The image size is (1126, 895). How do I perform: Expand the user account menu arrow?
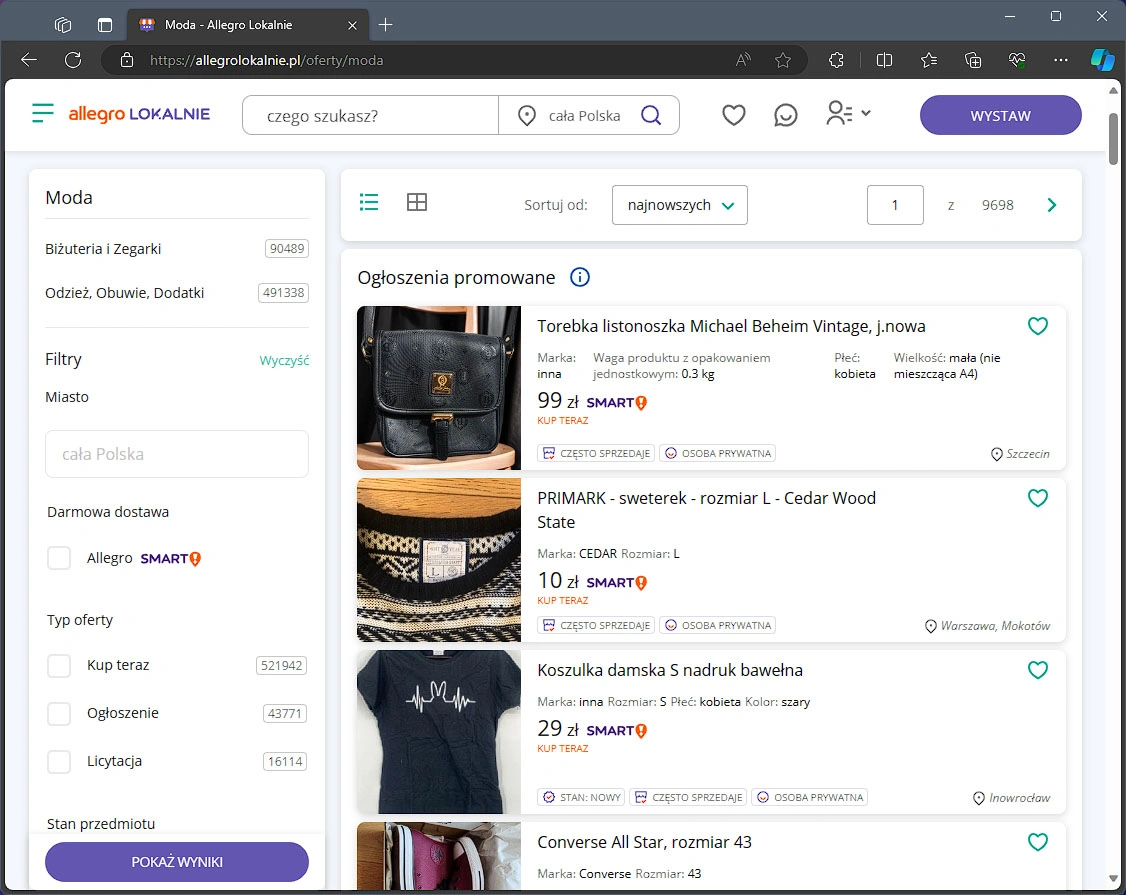(x=866, y=113)
